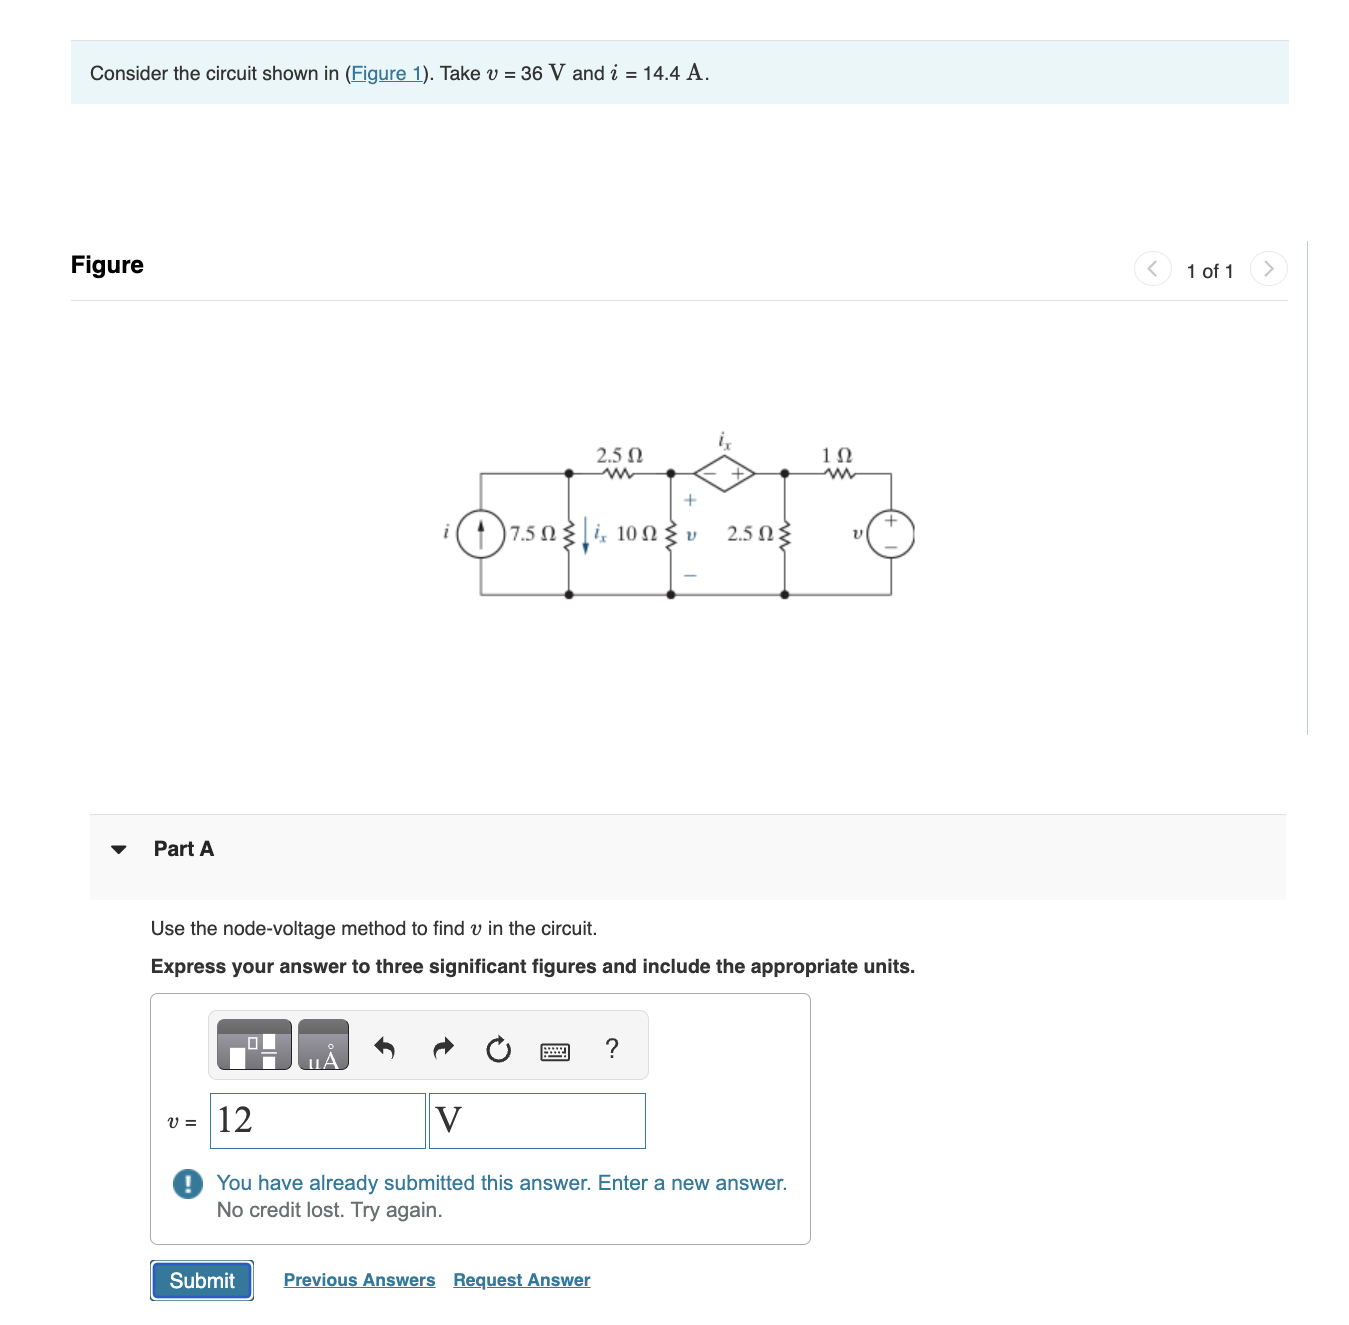Submit the answer
This screenshot has width=1349, height=1325.
201,1280
